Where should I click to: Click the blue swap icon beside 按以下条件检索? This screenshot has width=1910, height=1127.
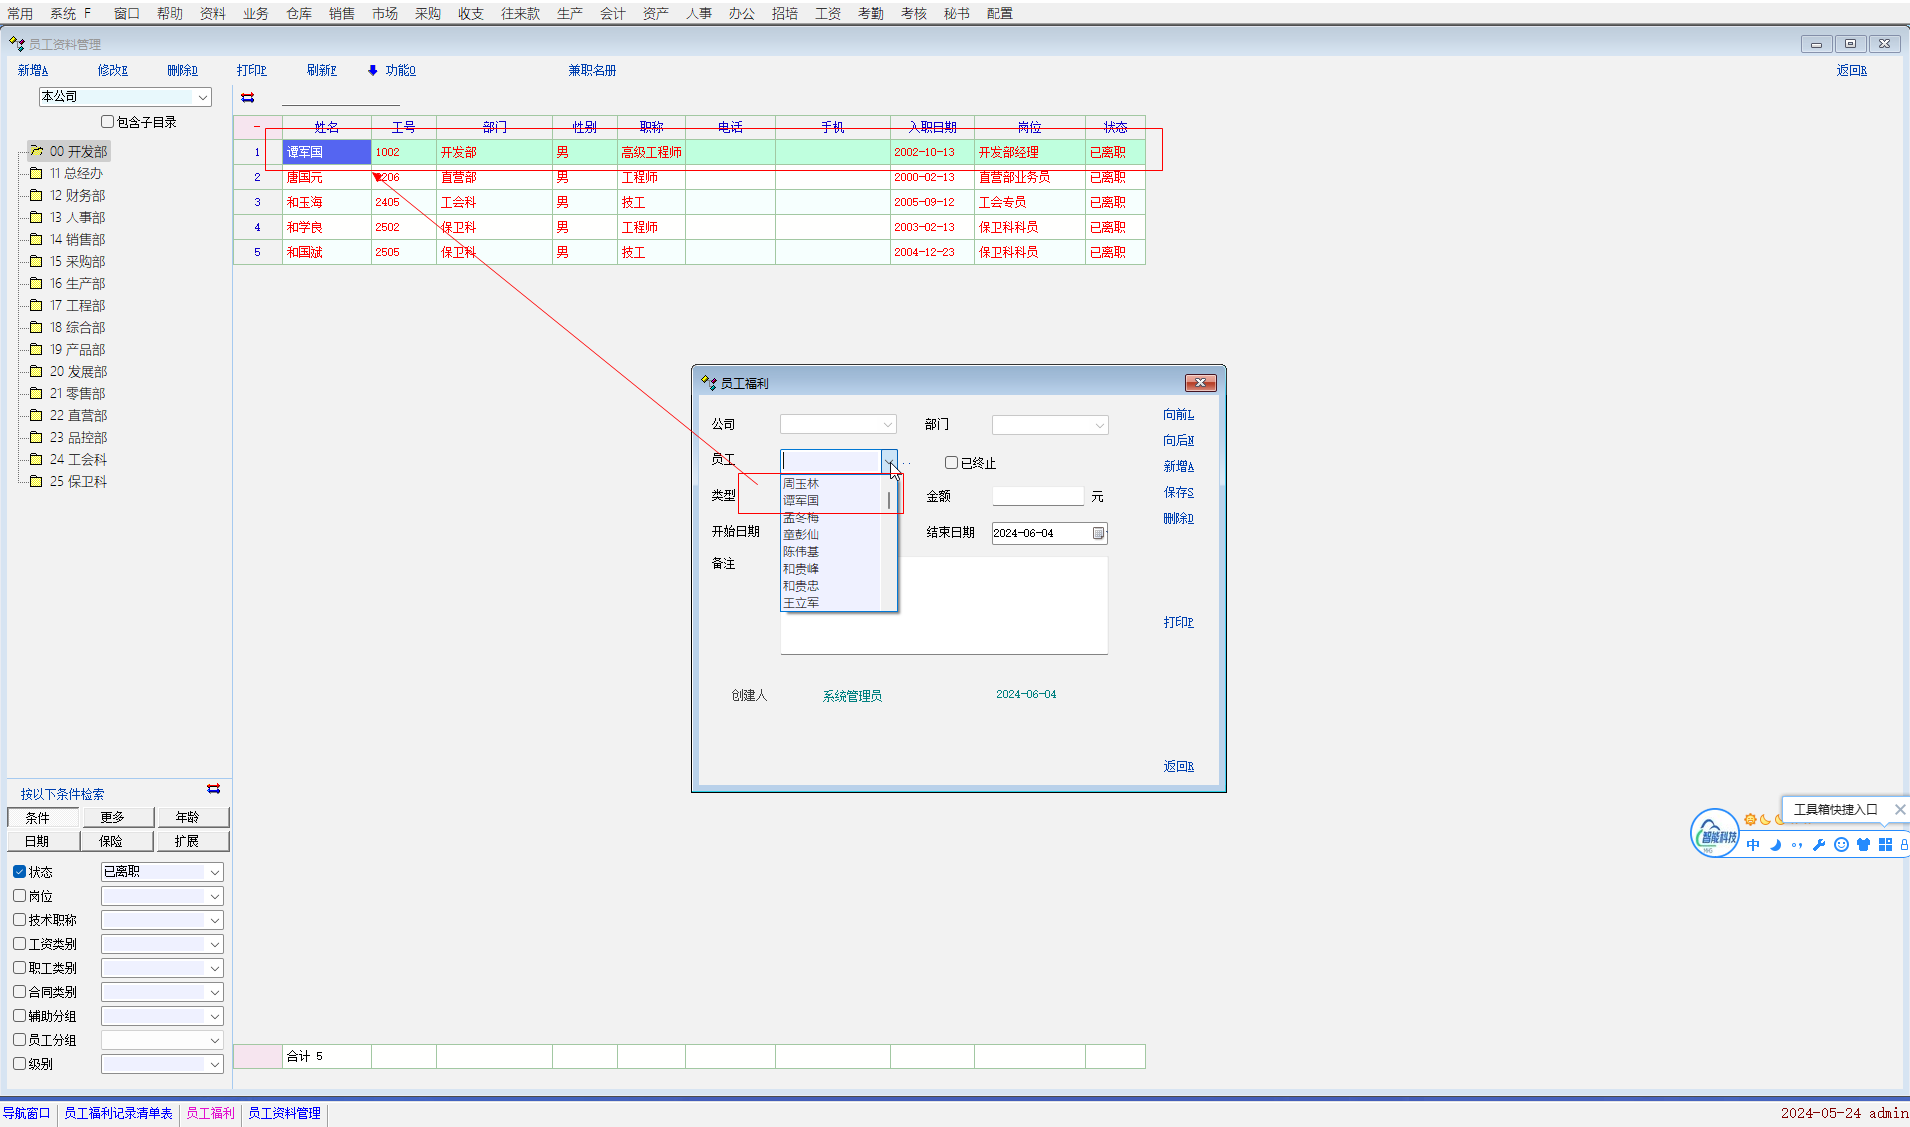[x=213, y=790]
